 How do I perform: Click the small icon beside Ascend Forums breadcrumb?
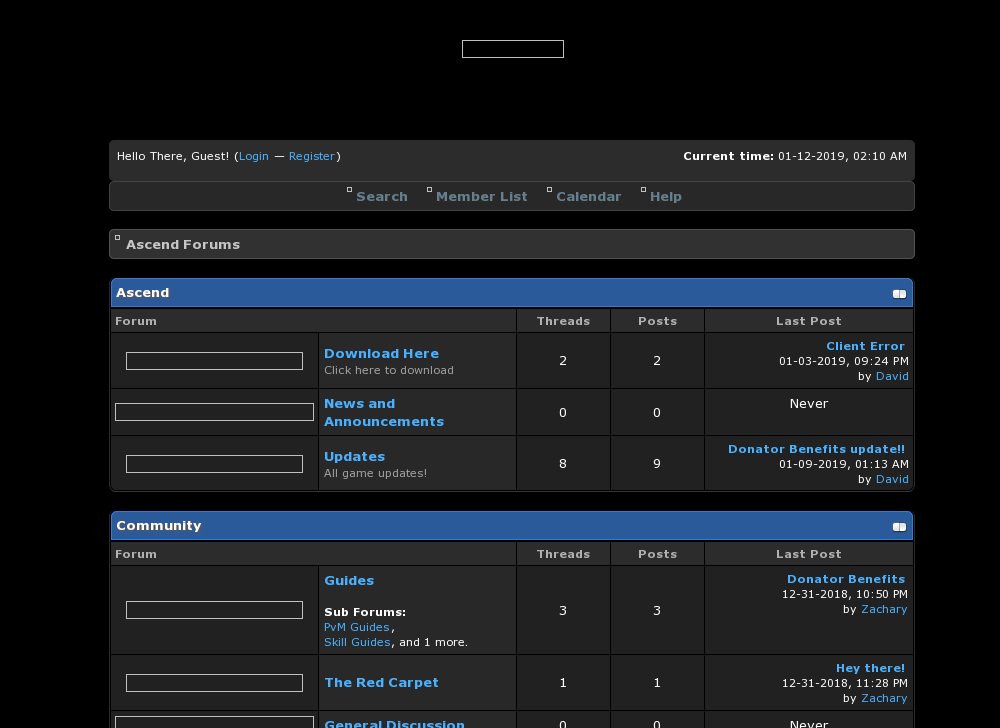tap(118, 238)
